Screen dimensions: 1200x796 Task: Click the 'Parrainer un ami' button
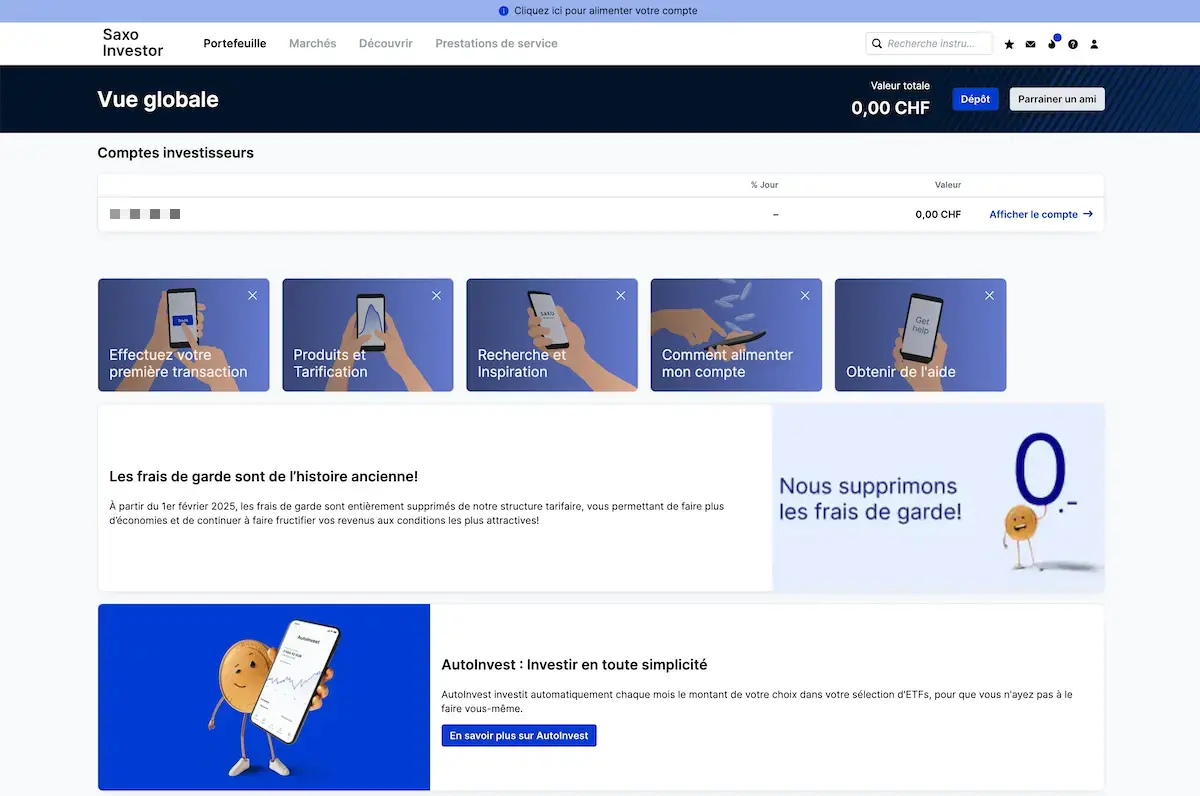1057,99
